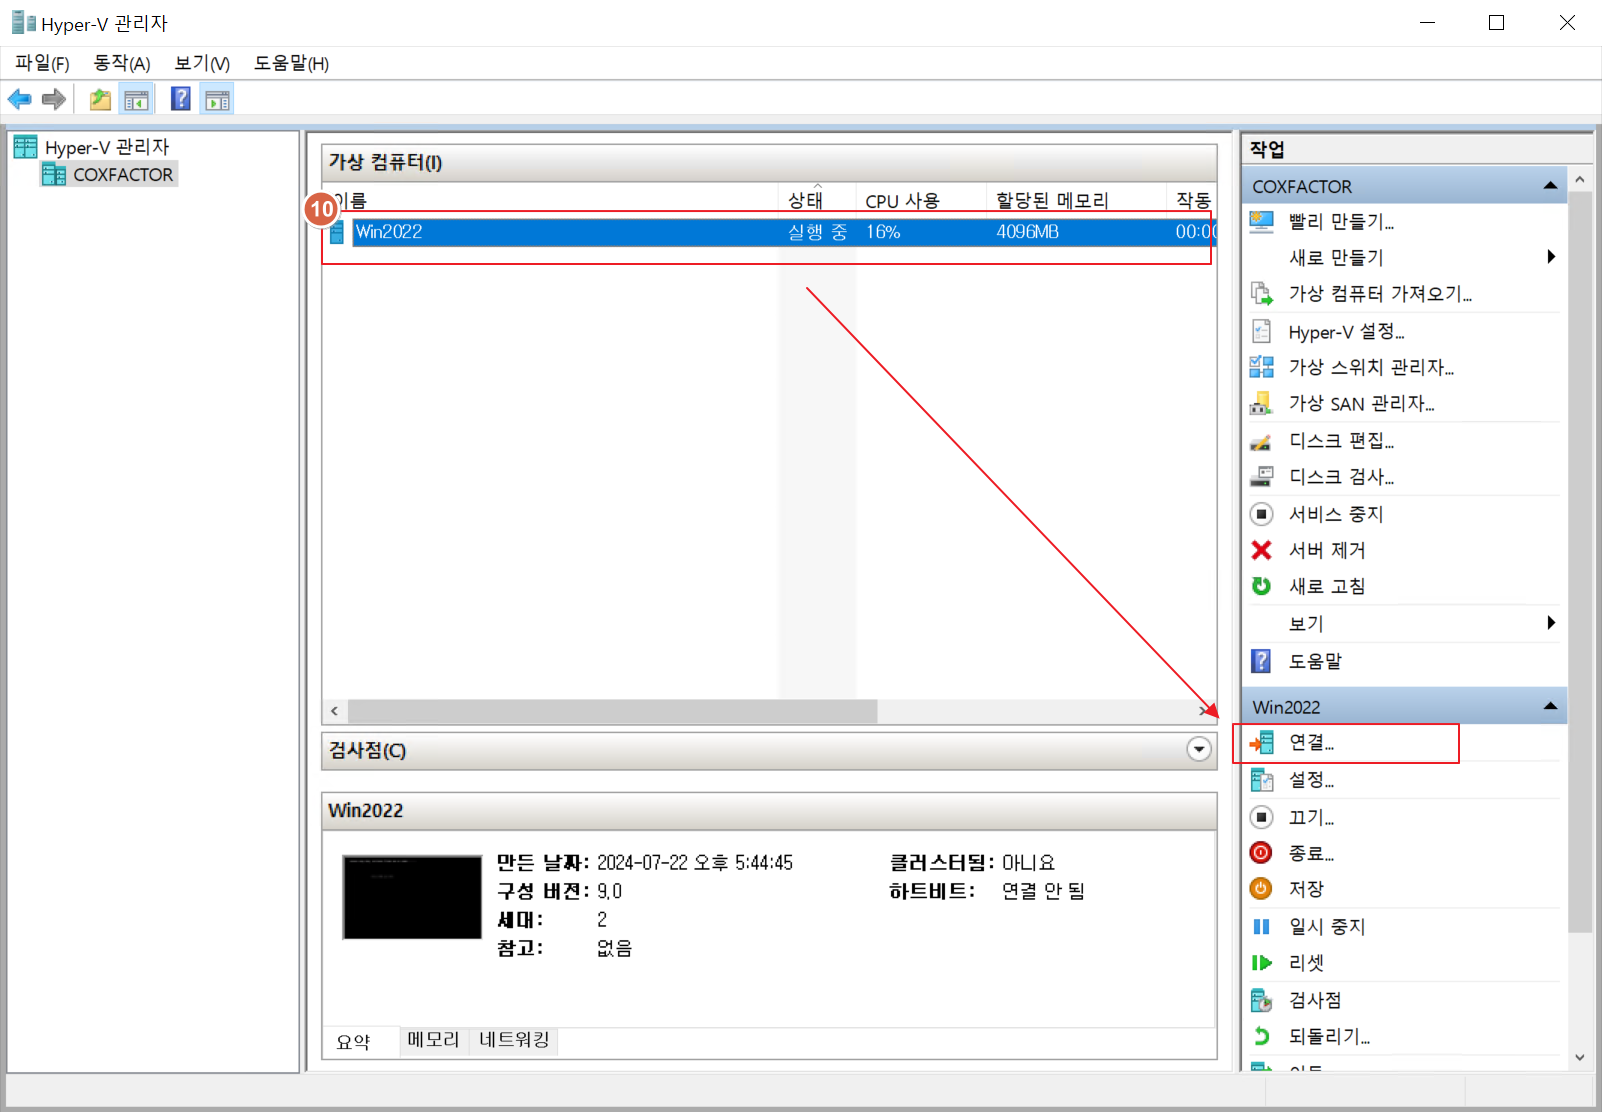
Task: Click the green Refresh (새로 고침) icon
Action: pos(1262,586)
